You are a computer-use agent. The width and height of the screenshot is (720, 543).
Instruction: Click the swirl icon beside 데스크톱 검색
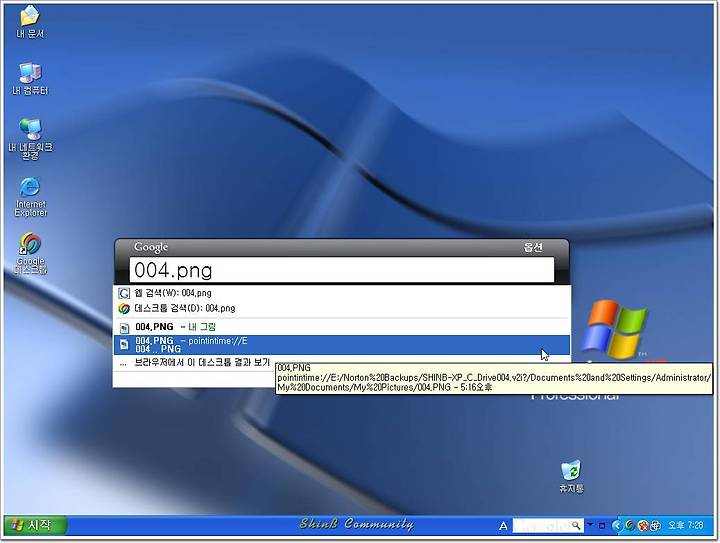pyautogui.click(x=124, y=308)
